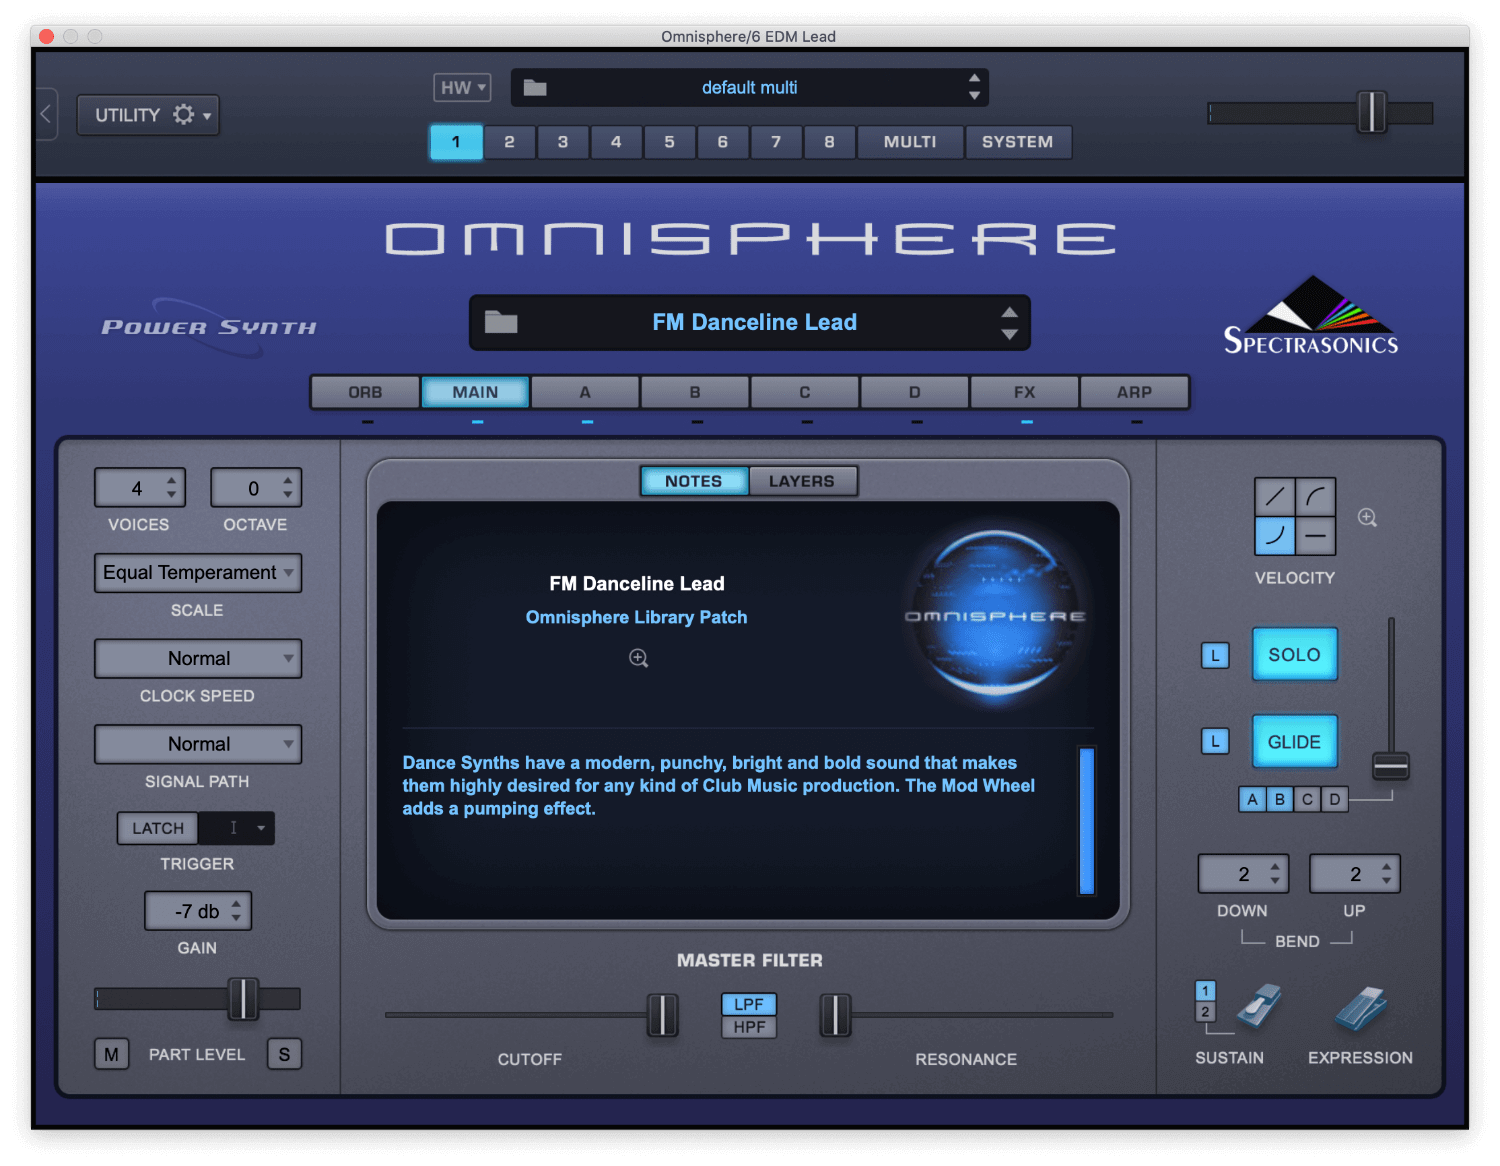The width and height of the screenshot is (1500, 1166).
Task: Open the SYSTEM page button
Action: (1017, 142)
